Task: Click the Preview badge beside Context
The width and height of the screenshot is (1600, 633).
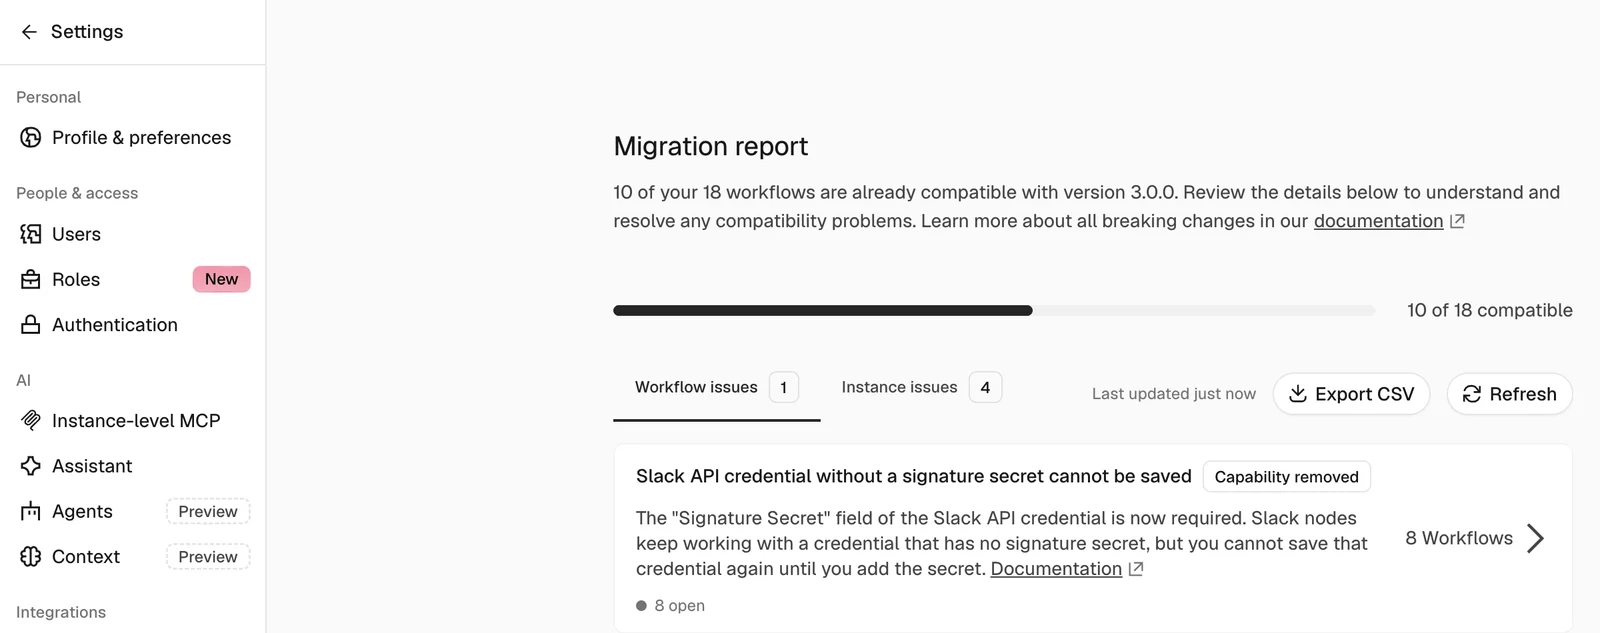Action: click(208, 556)
